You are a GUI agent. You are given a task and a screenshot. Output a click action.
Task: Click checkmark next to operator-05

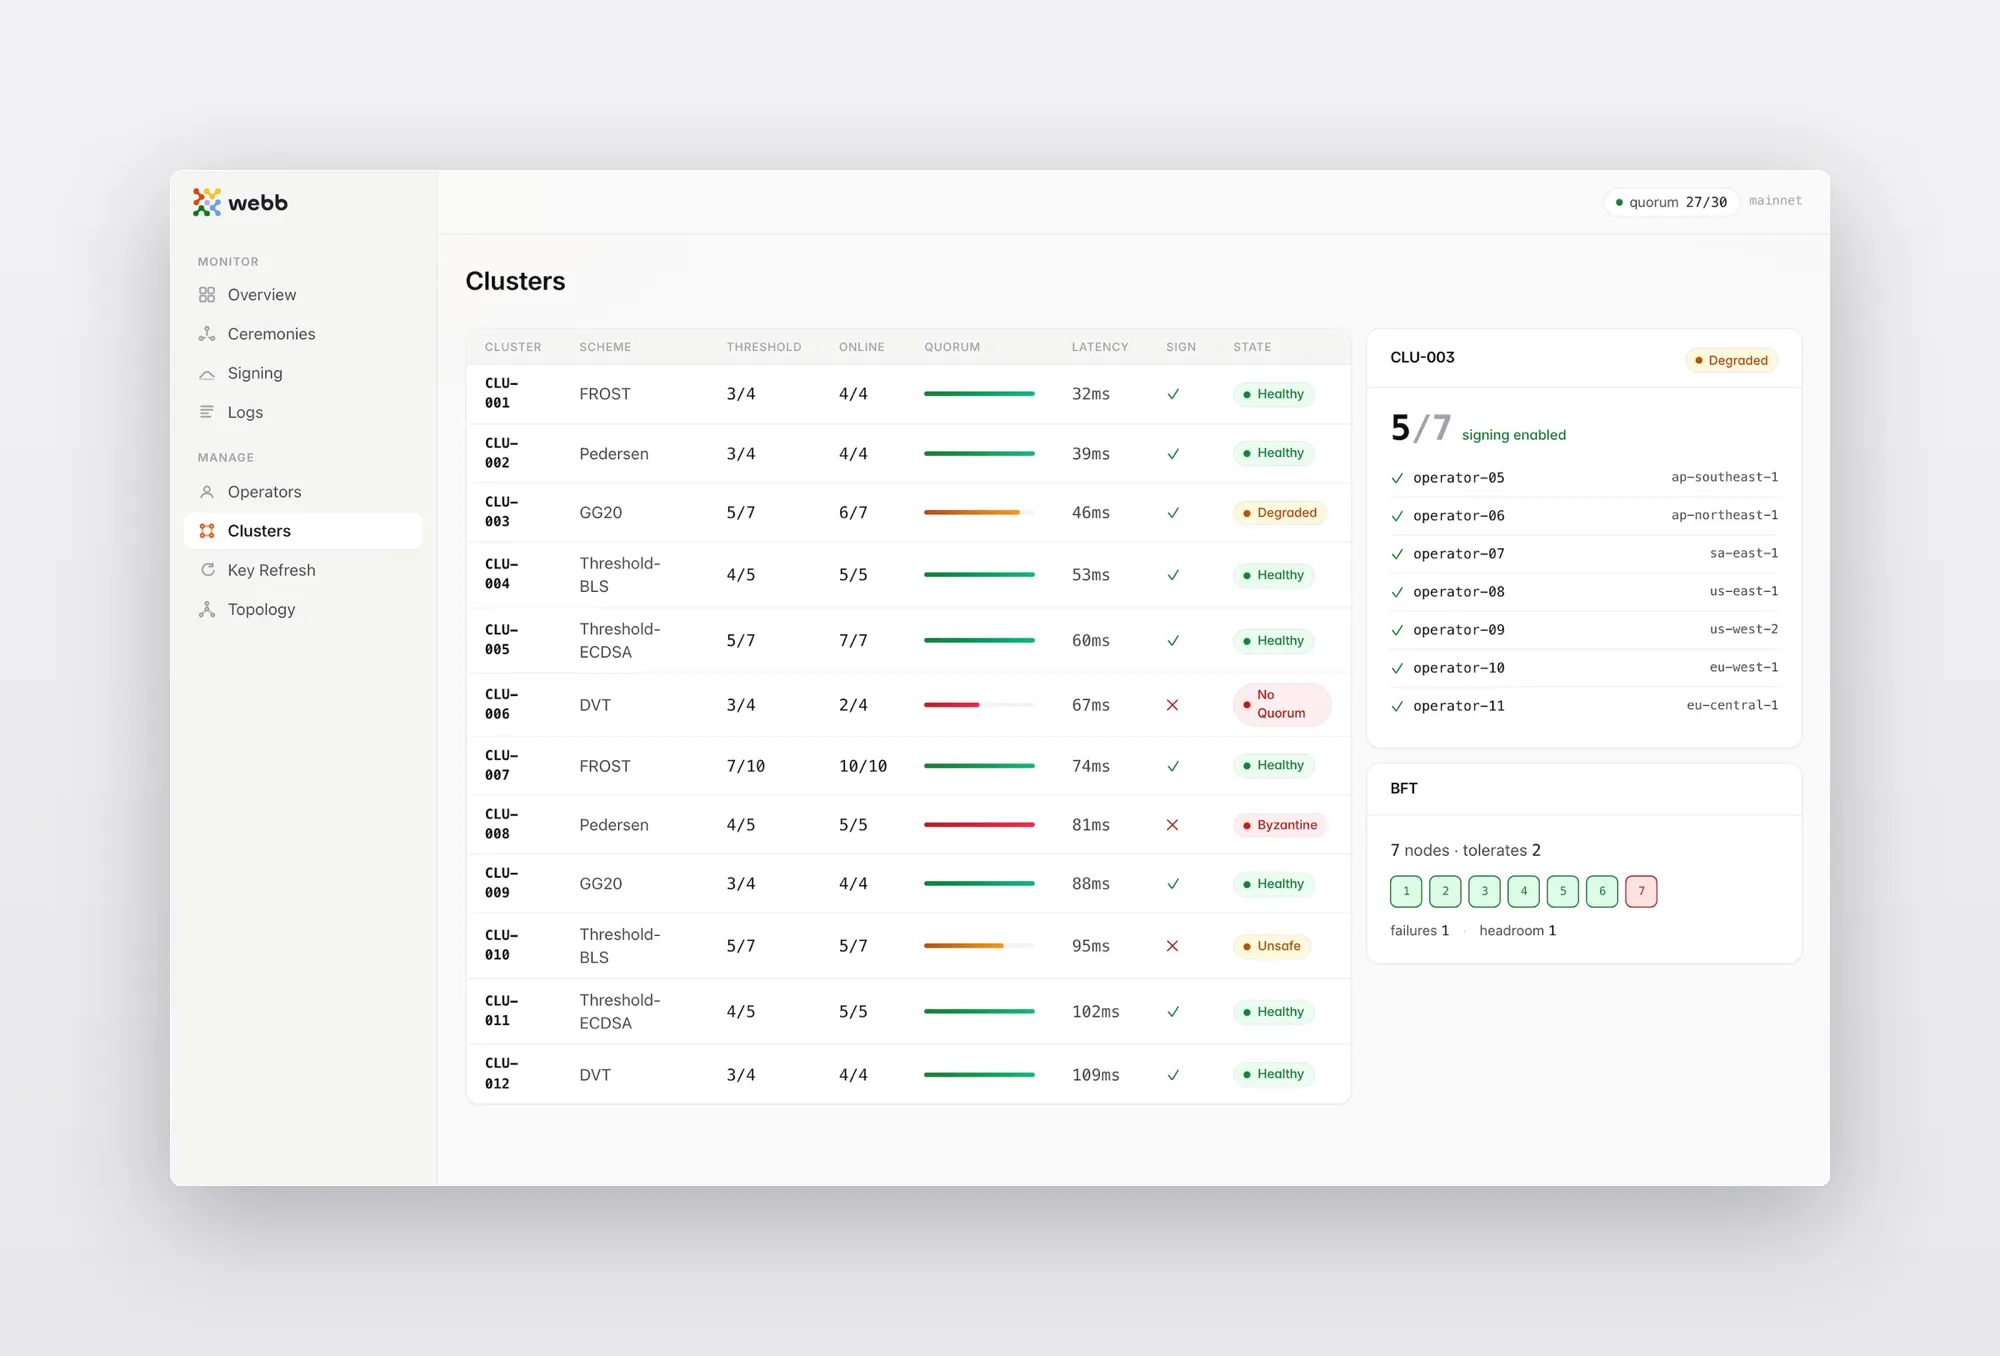(1397, 478)
